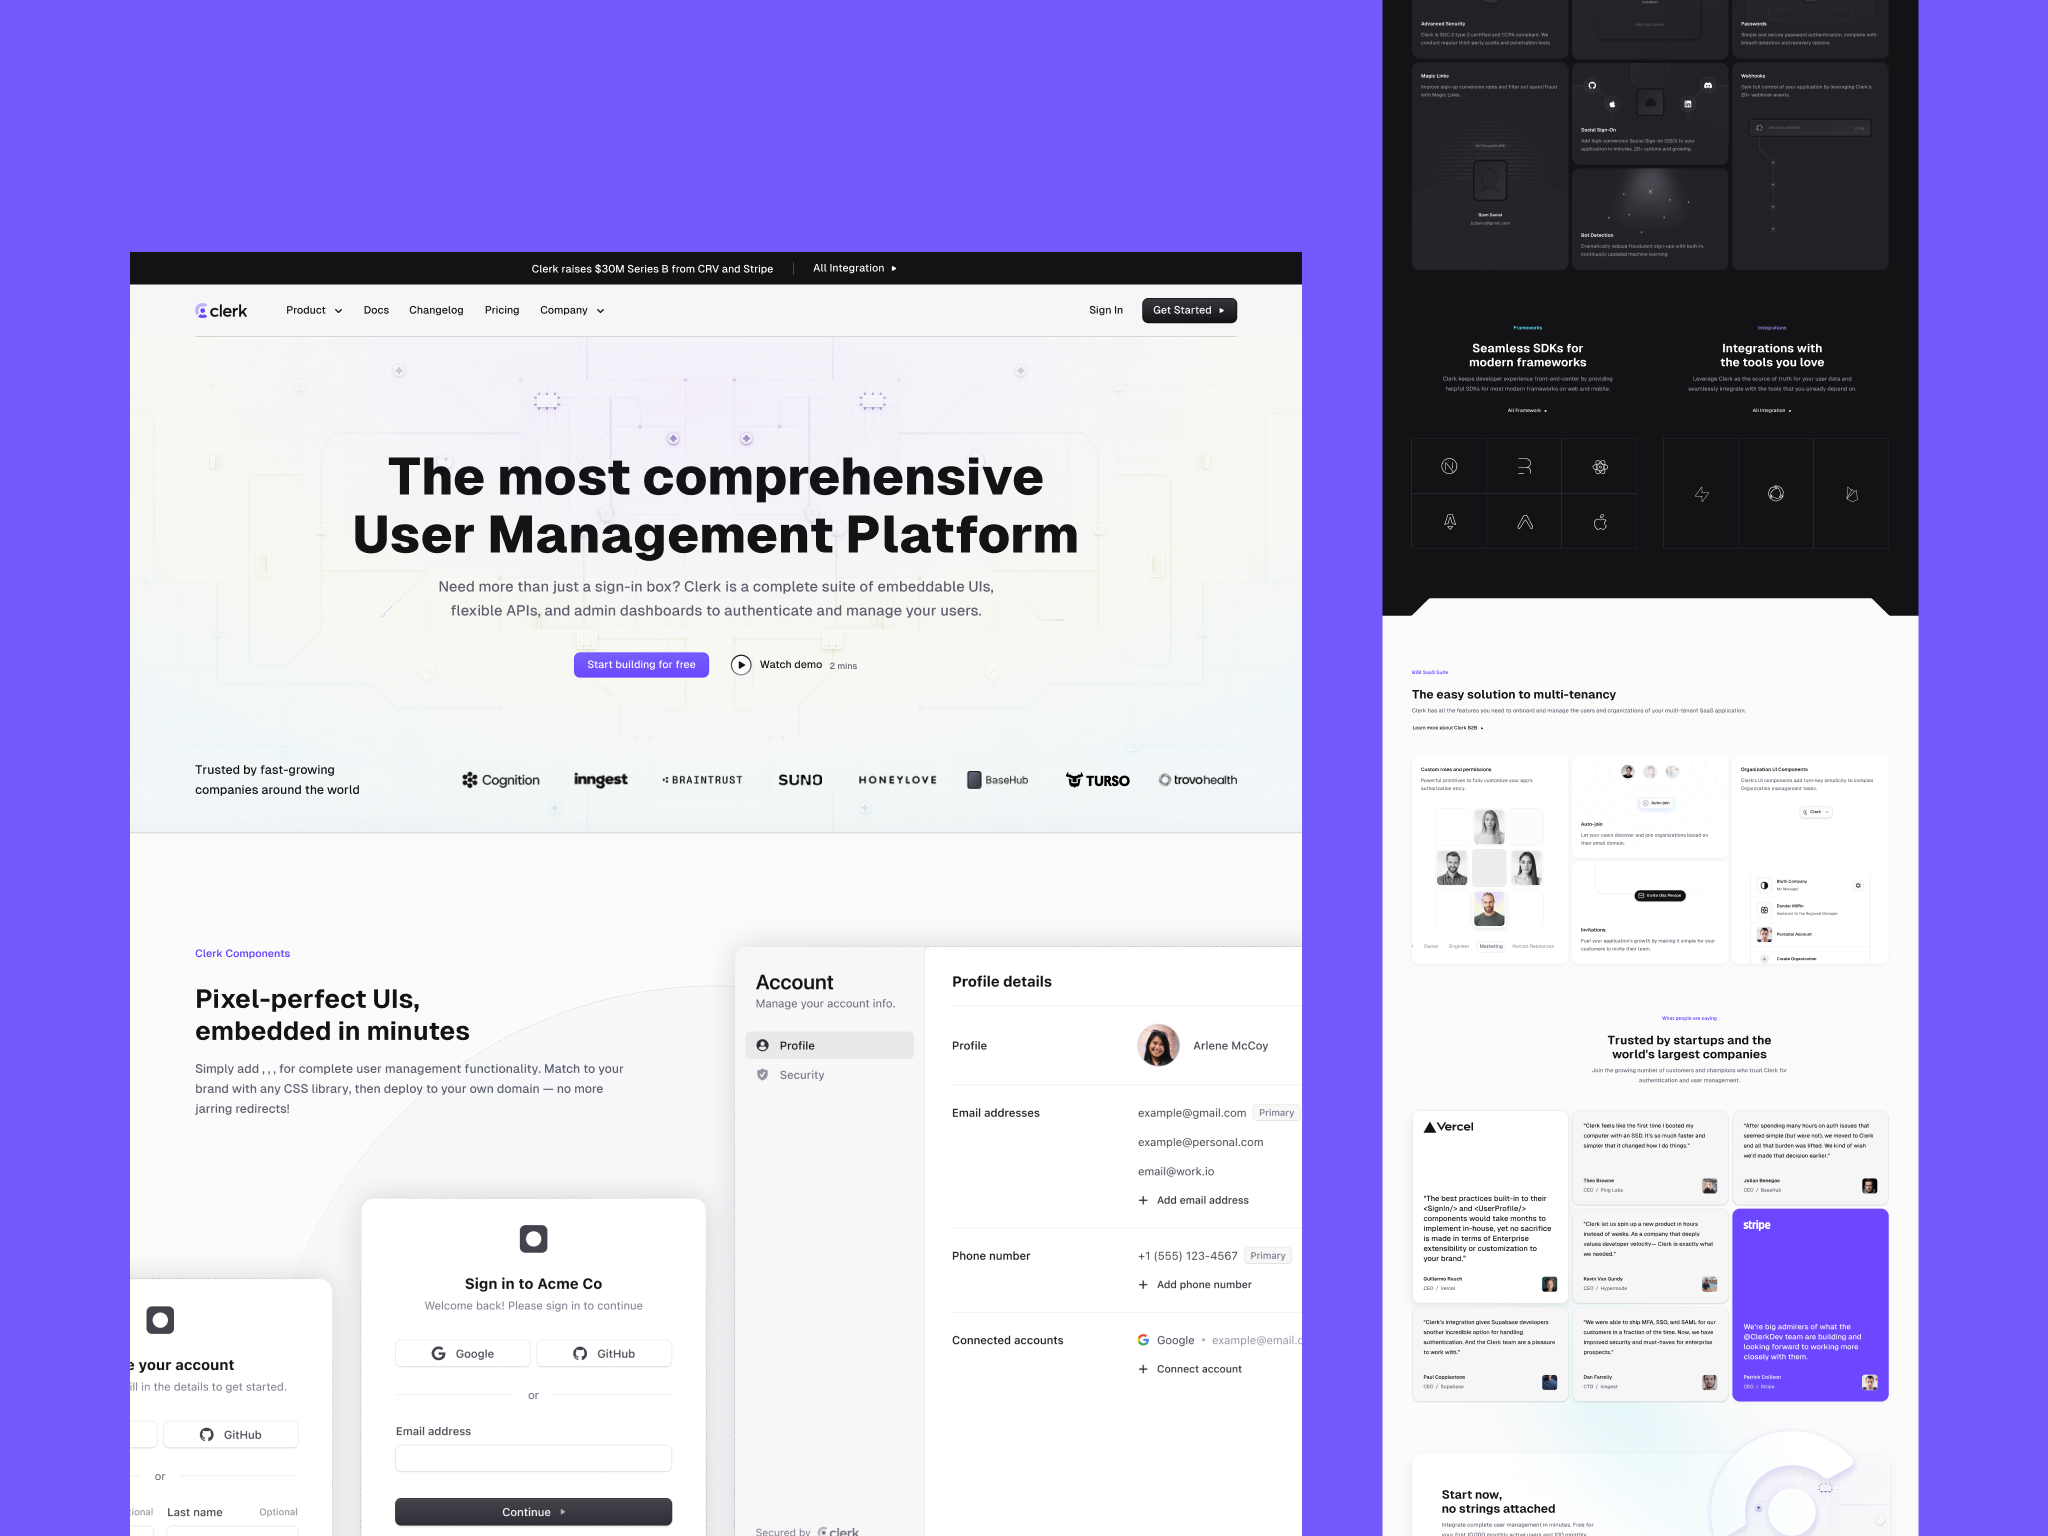Screen dimensions: 2048x1536
Task: Click Primary badge next to example@gmail.com
Action: [x=1276, y=1113]
